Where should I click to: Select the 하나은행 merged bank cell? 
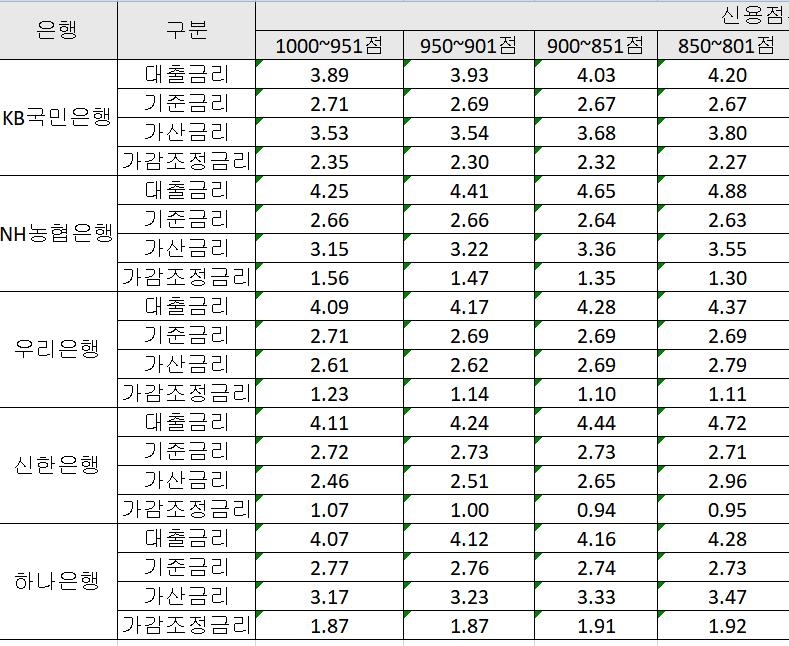coord(58,581)
